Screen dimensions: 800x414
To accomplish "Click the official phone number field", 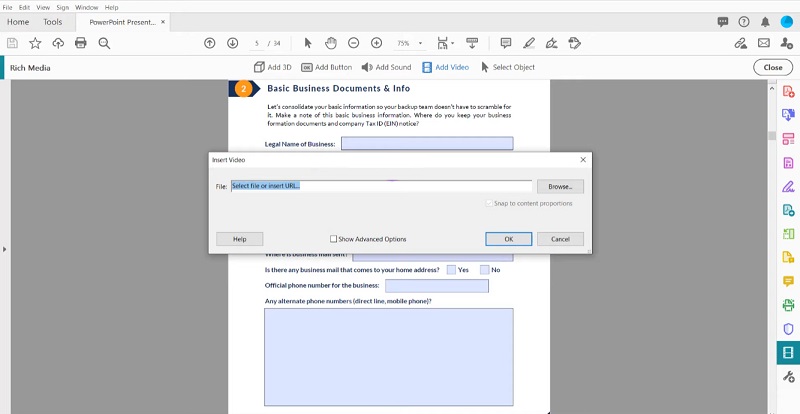I will [437, 286].
